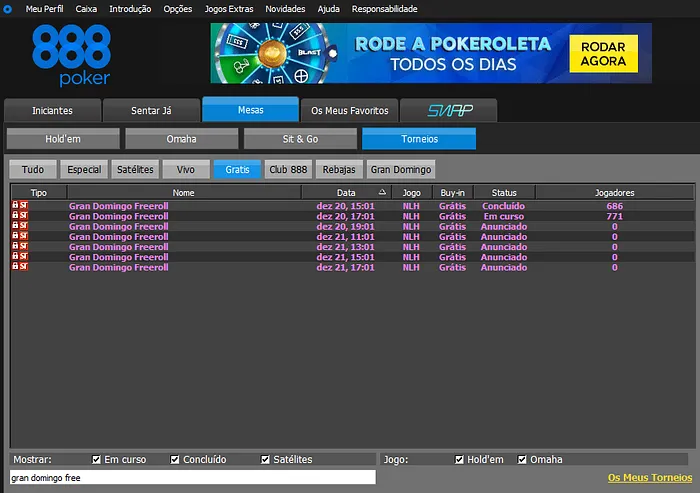Click the 686 players count cell

click(614, 206)
